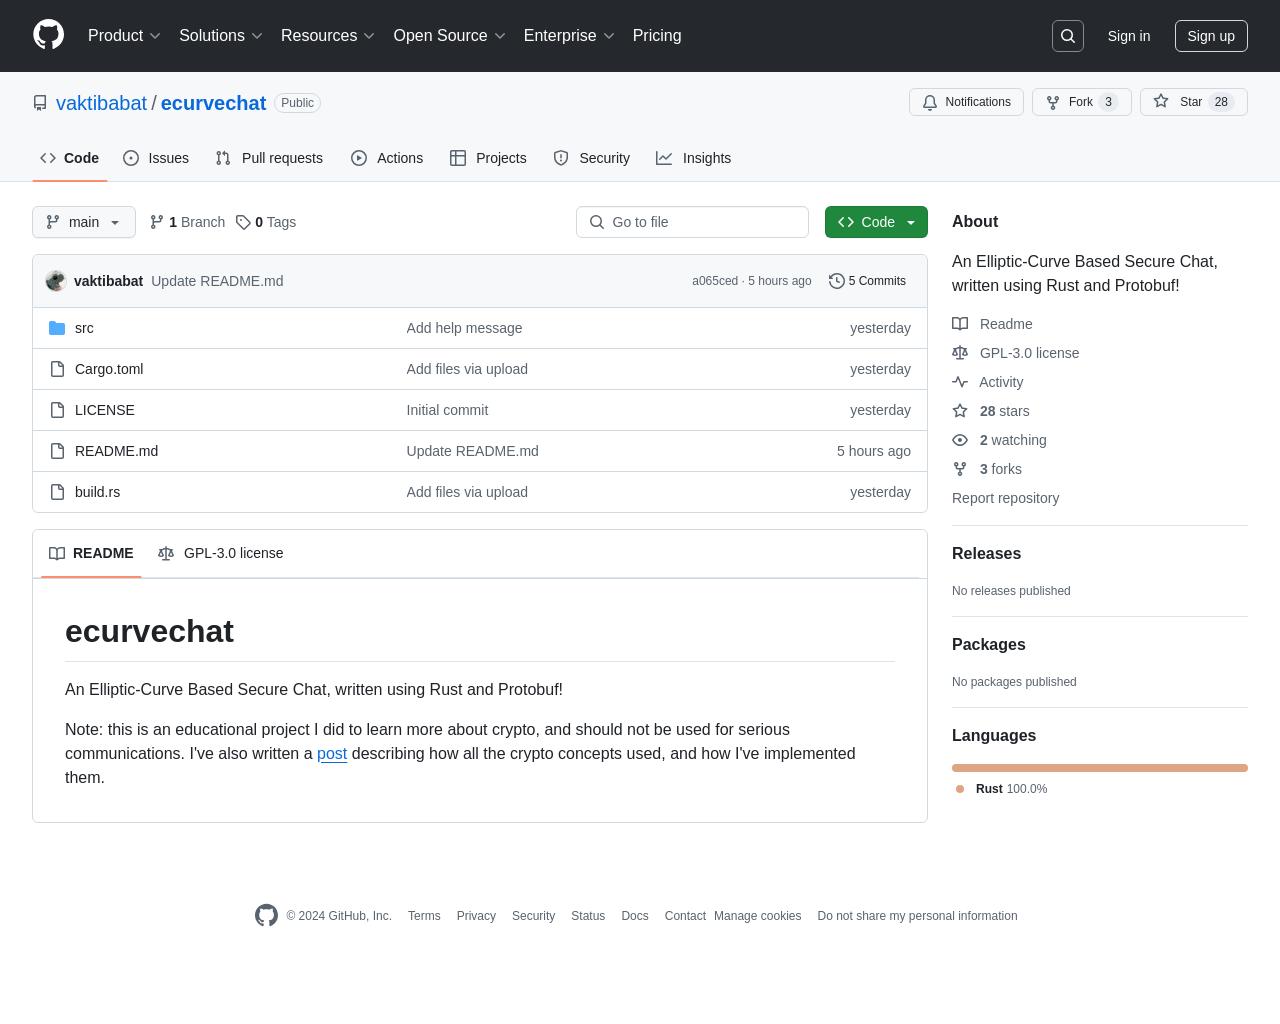This screenshot has width=1280, height=1024.
Task: Open the vaktibabat owner link
Action: coord(101,103)
